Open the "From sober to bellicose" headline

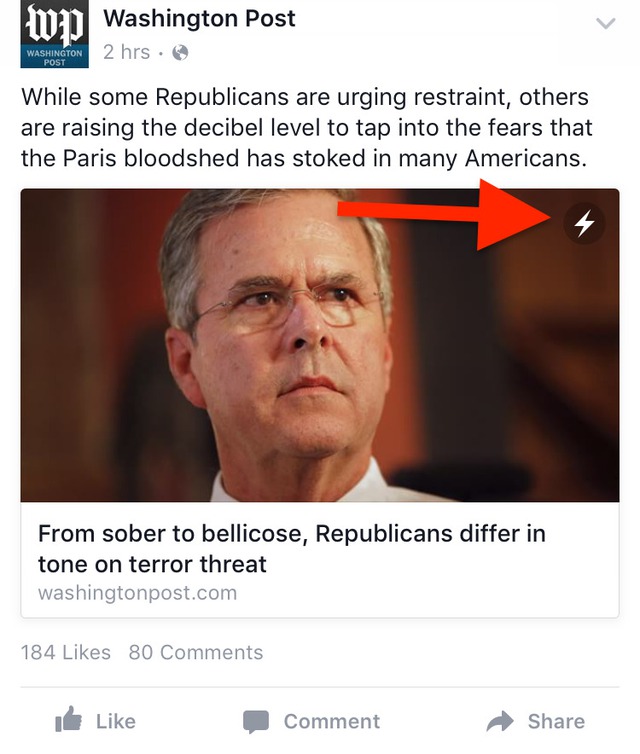292,548
